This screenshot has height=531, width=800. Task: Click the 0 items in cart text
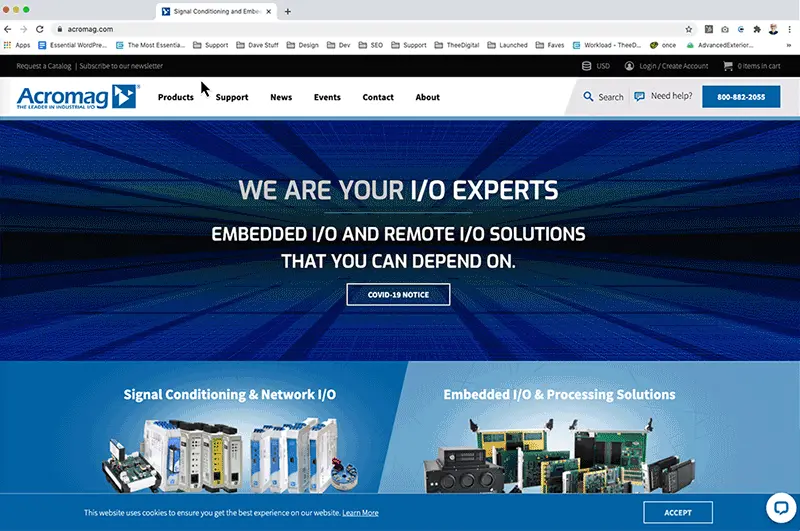(x=759, y=66)
